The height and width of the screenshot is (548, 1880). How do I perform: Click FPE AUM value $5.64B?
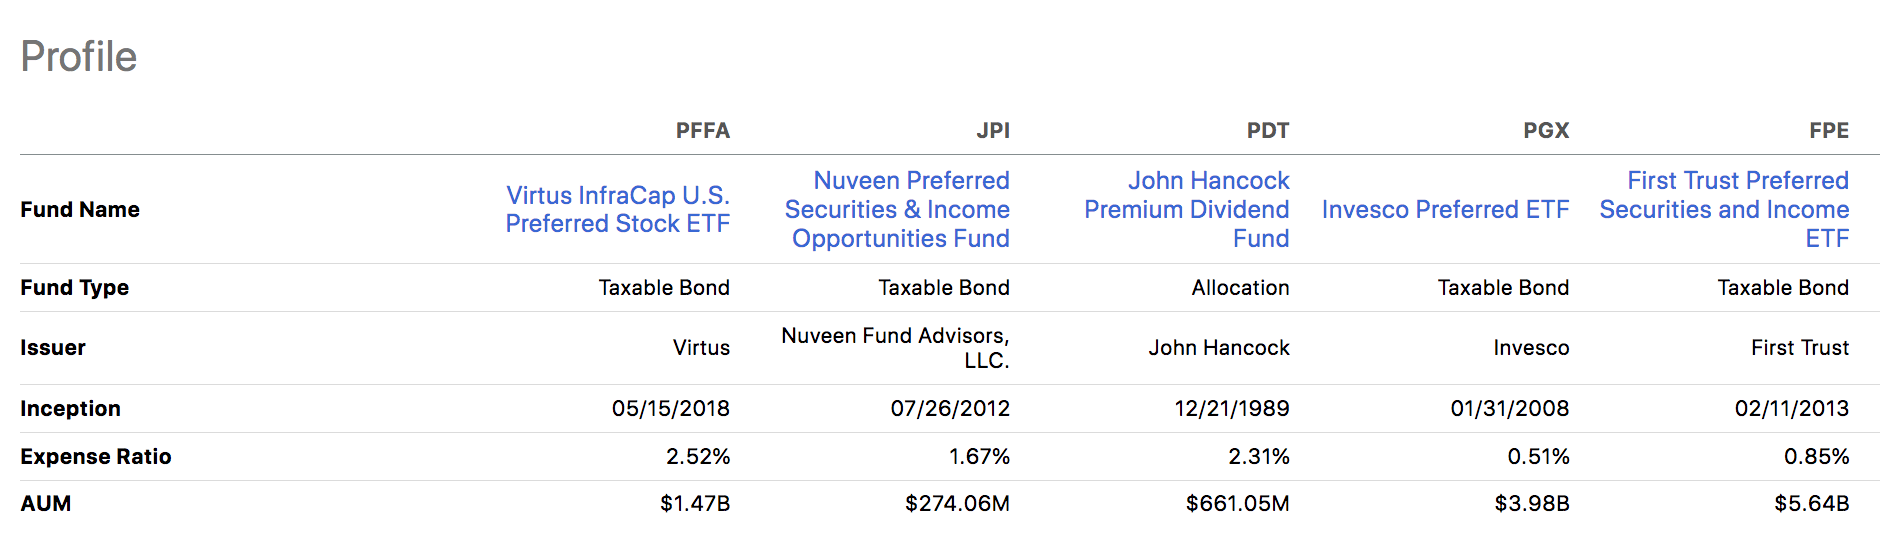(1812, 504)
